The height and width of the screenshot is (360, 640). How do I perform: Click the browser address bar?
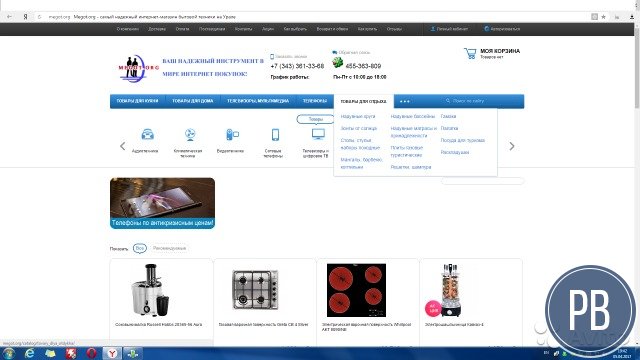[310, 17]
